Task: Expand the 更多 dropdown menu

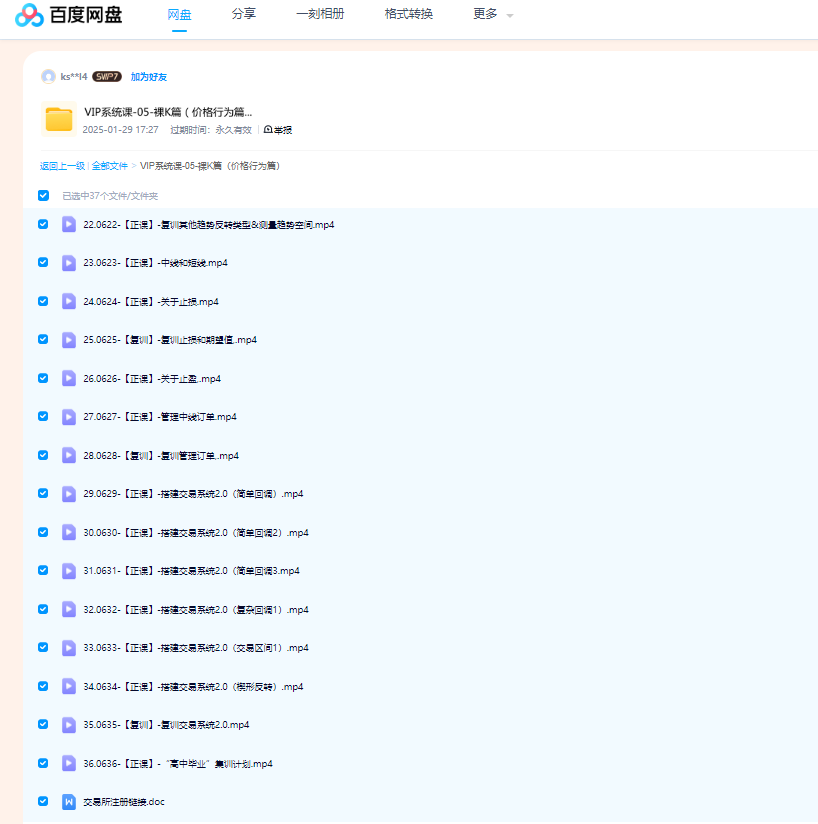Action: pos(493,14)
